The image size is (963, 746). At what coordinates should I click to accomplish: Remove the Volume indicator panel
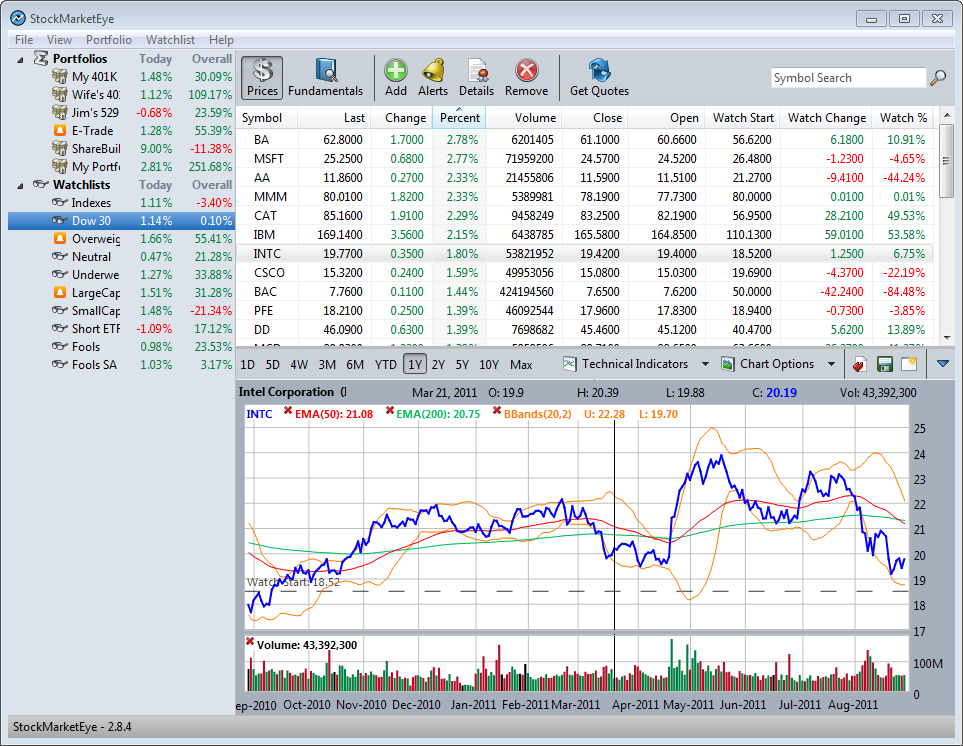250,642
